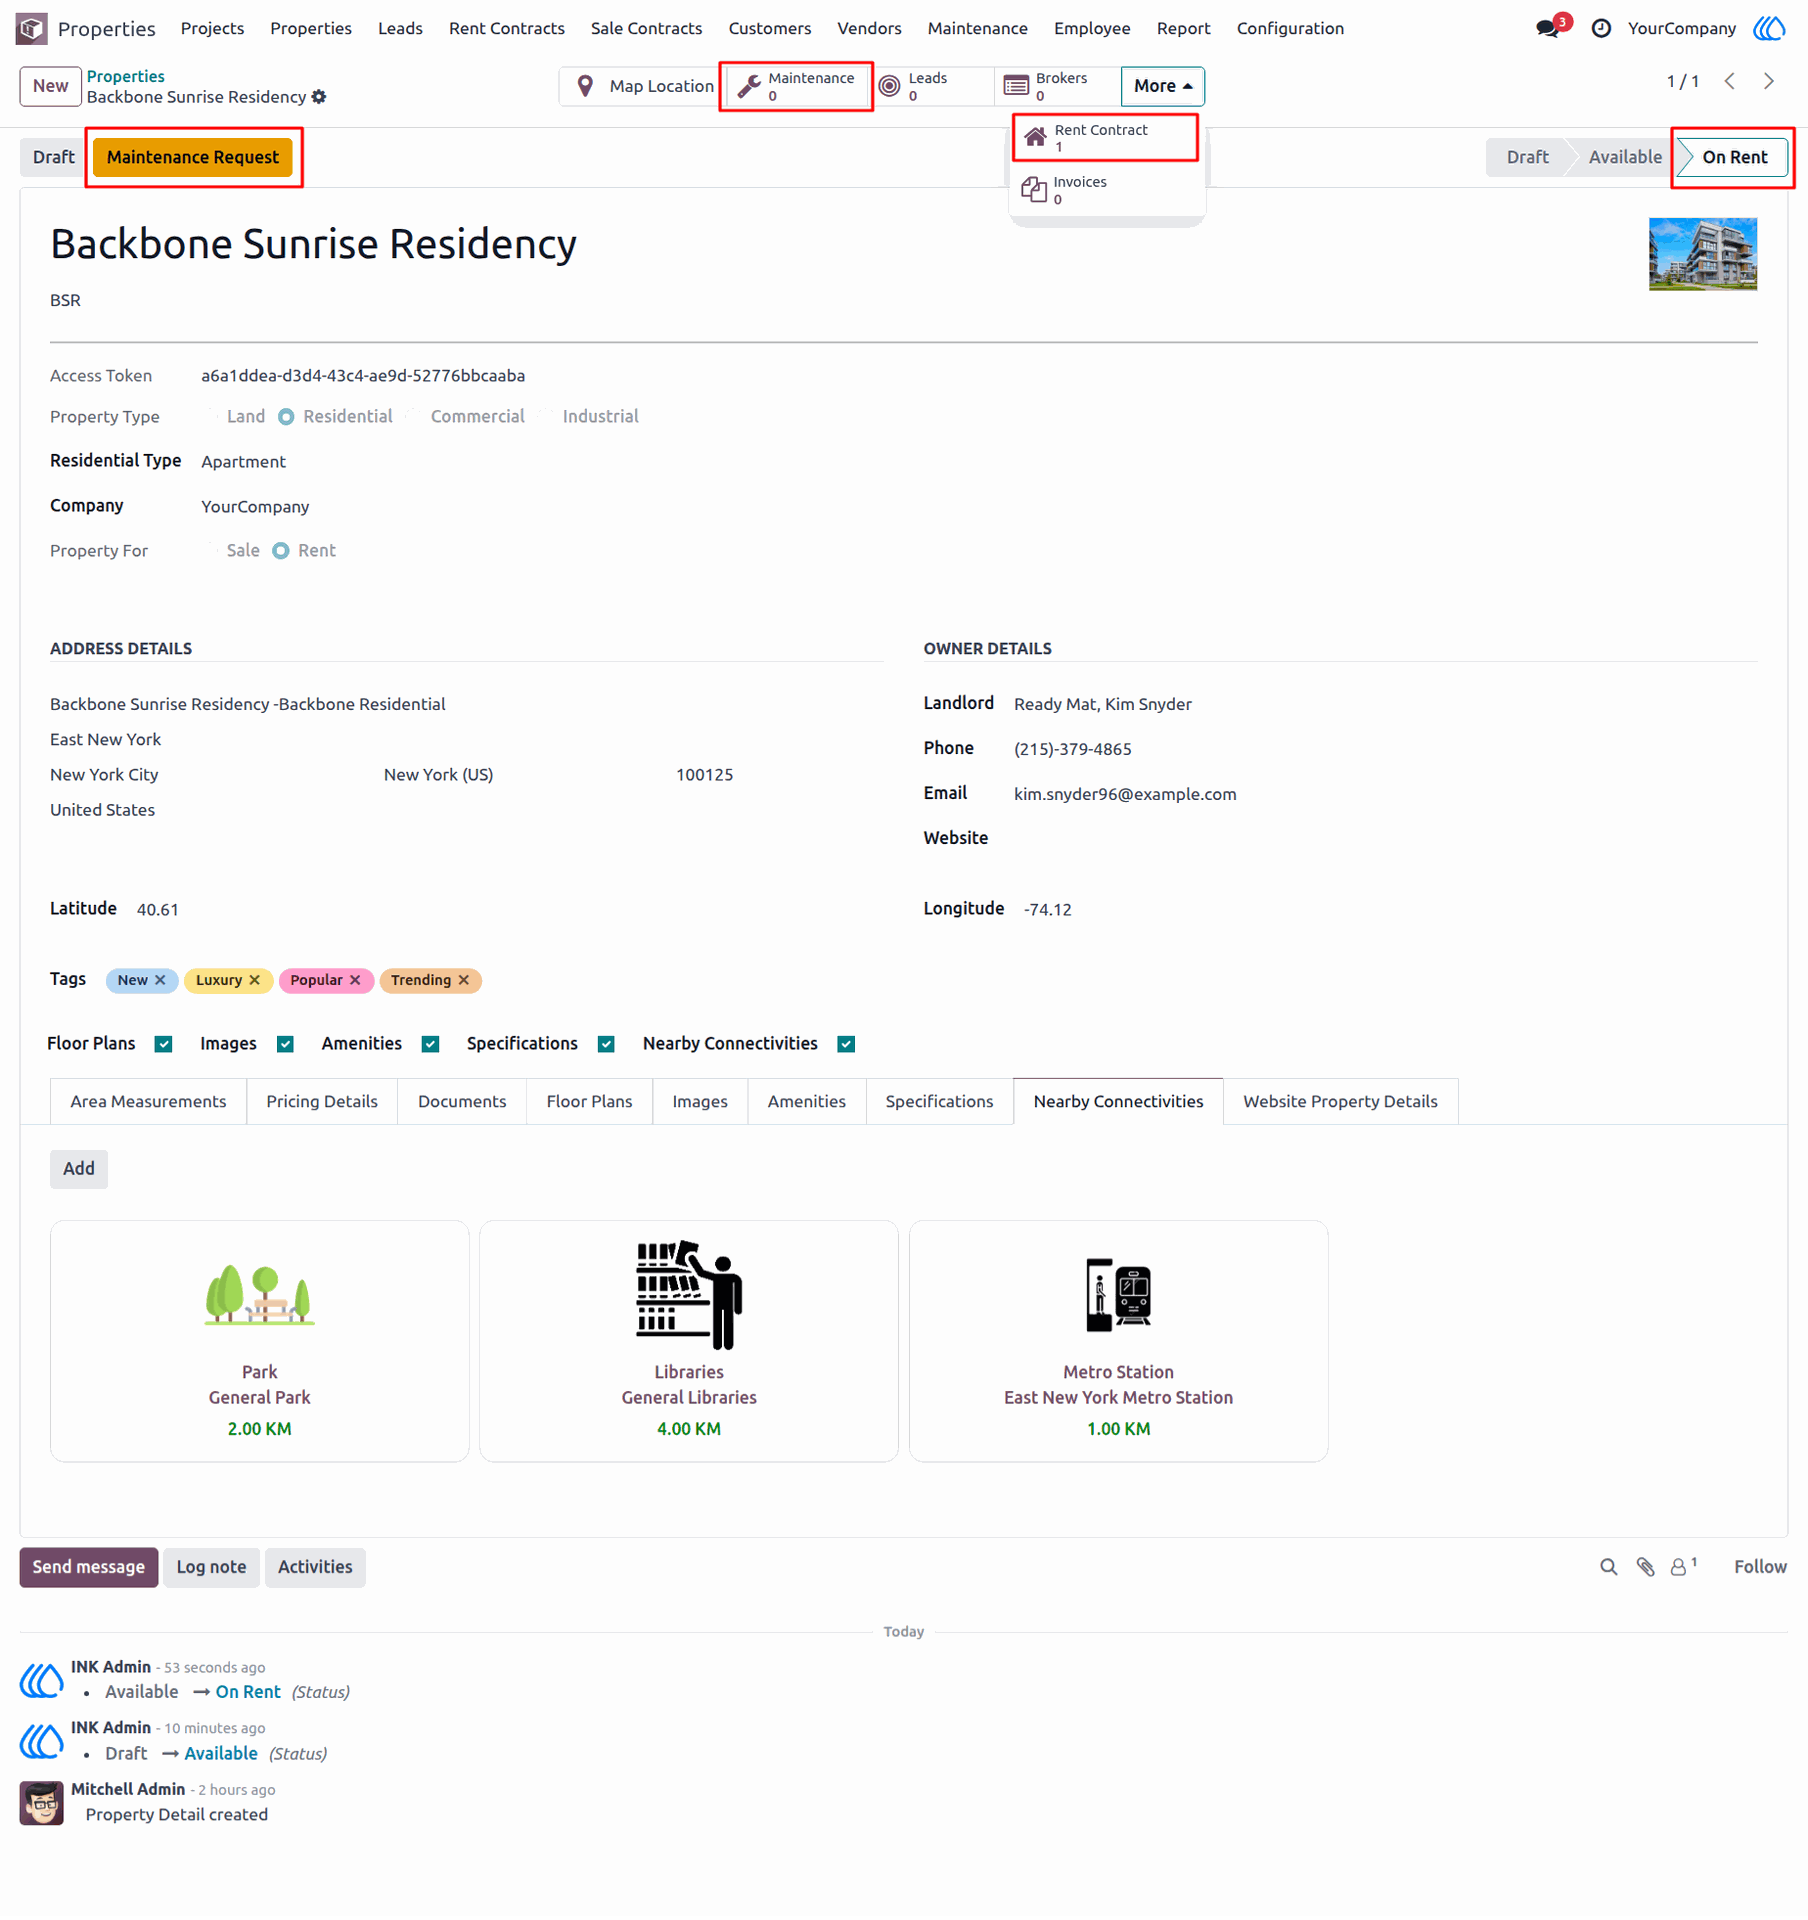This screenshot has height=1920, width=1808.
Task: Uncheck the Nearby Connectivities checkbox
Action: pyautogui.click(x=846, y=1044)
